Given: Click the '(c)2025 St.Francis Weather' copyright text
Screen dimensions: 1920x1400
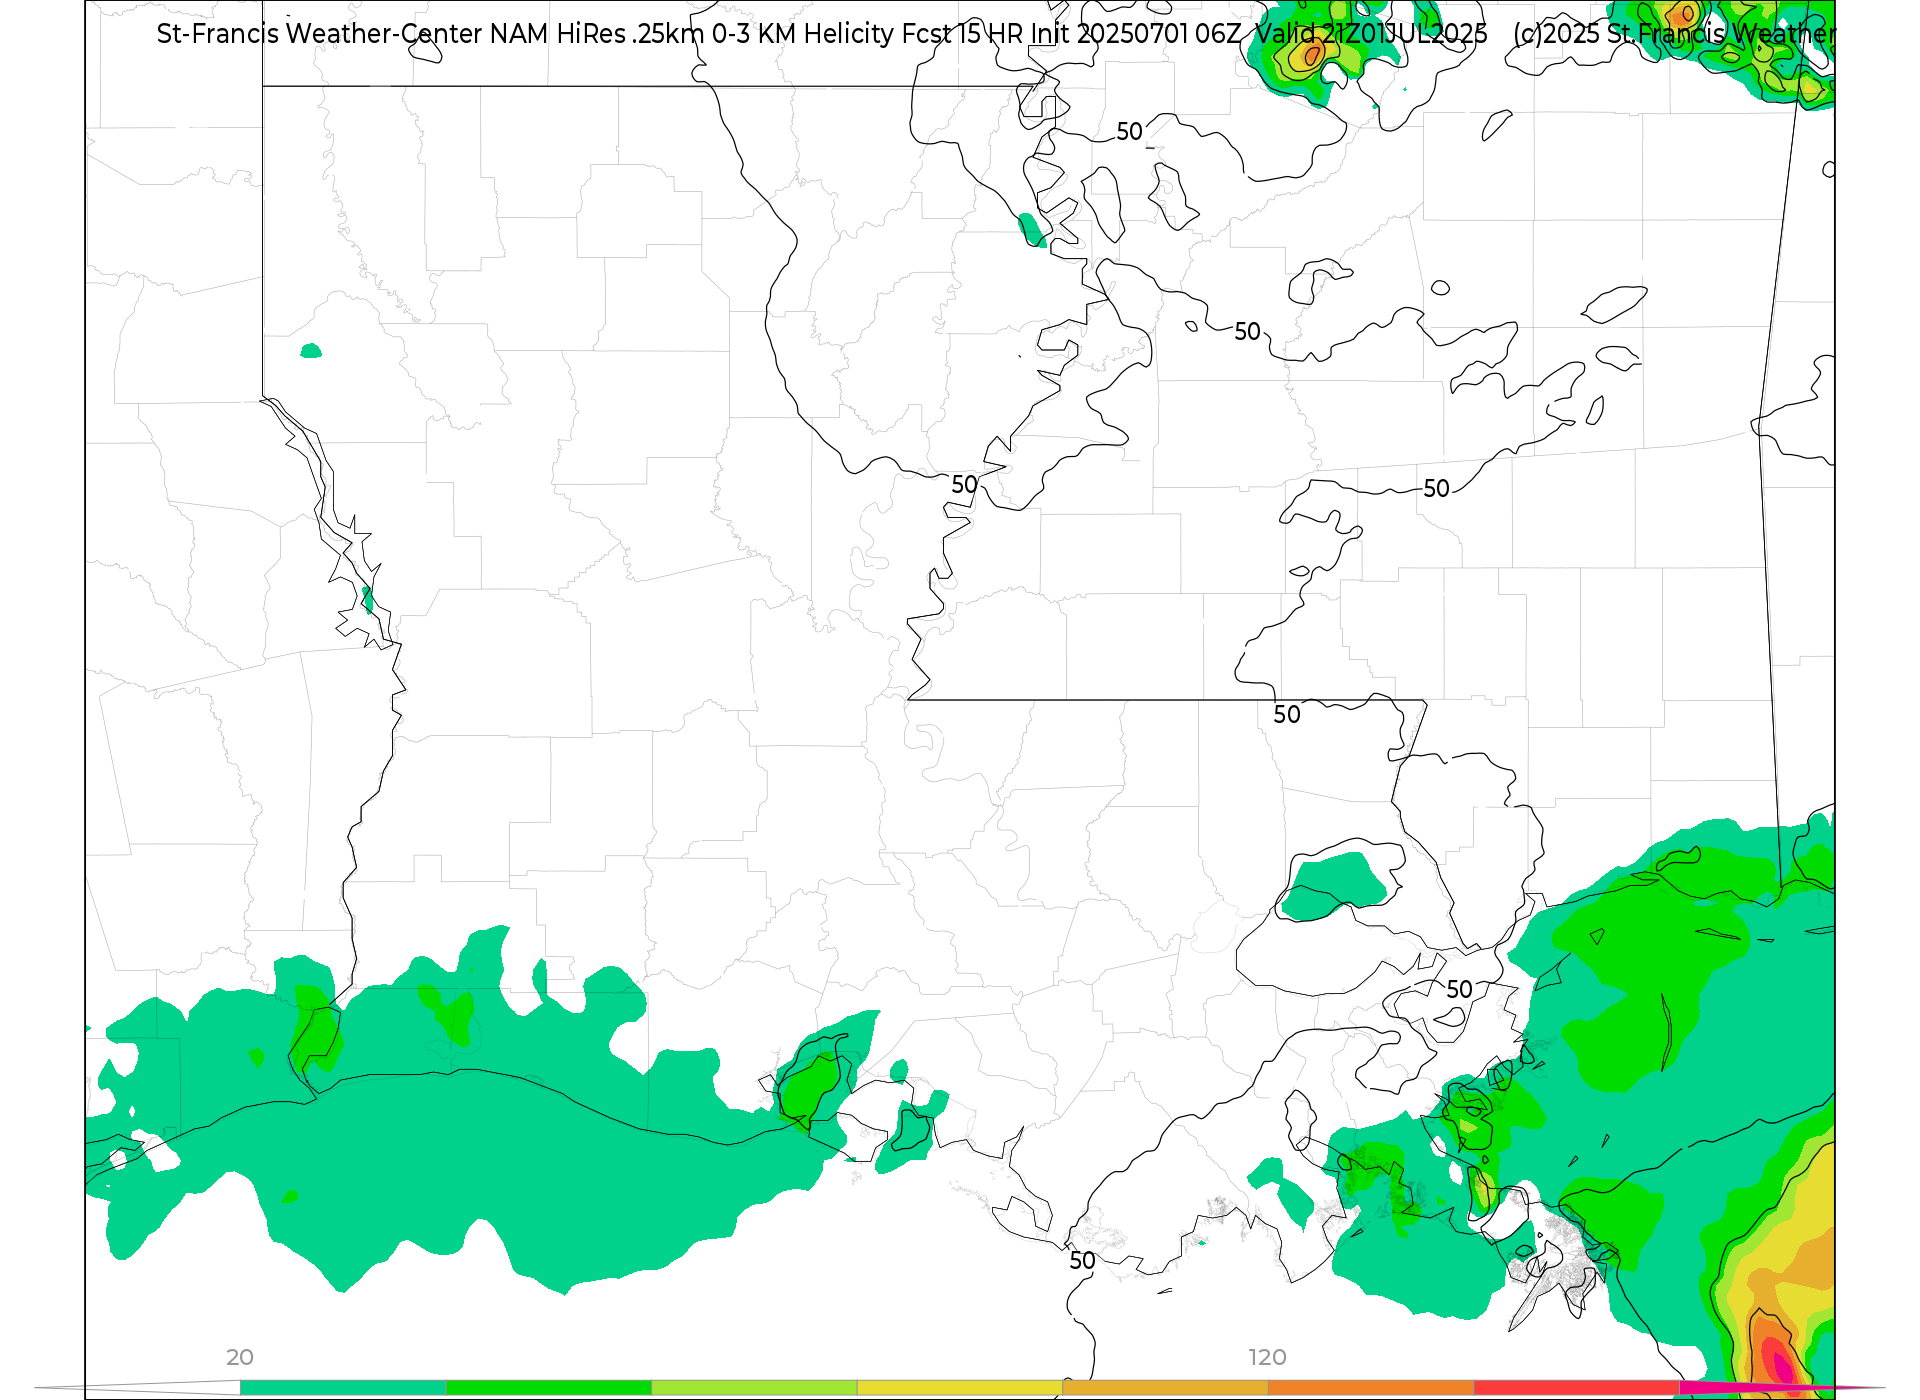Looking at the screenshot, I should tap(1674, 34).
